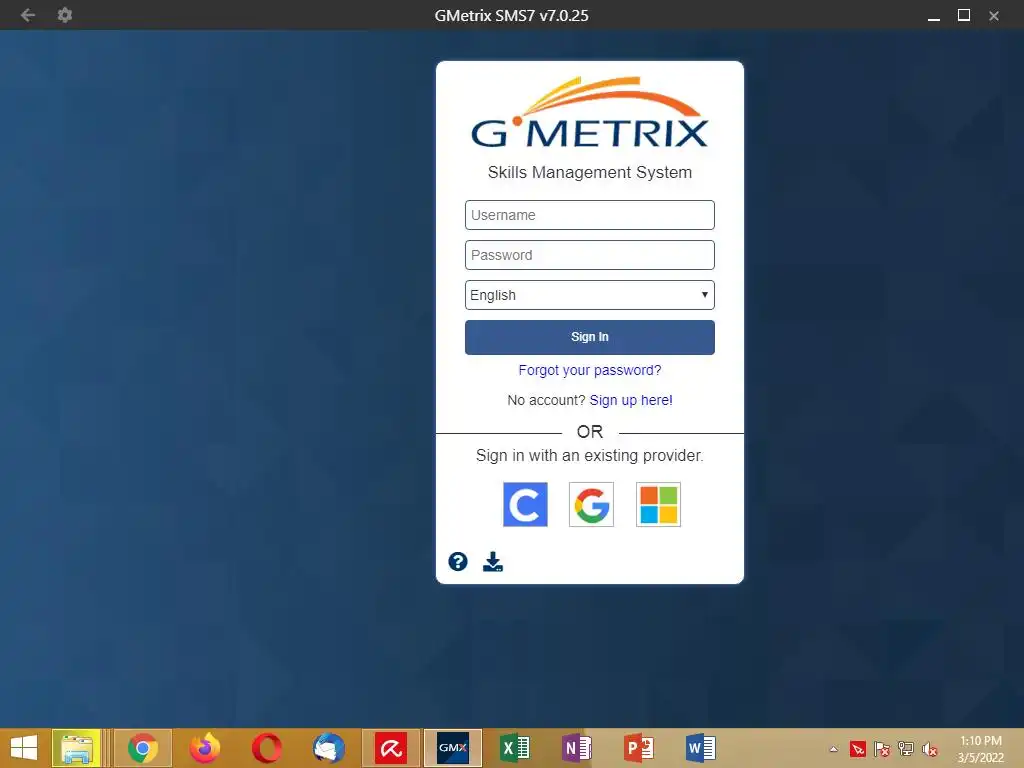The height and width of the screenshot is (768, 1024).
Task: Open the settings gear in title bar
Action: tap(65, 14)
